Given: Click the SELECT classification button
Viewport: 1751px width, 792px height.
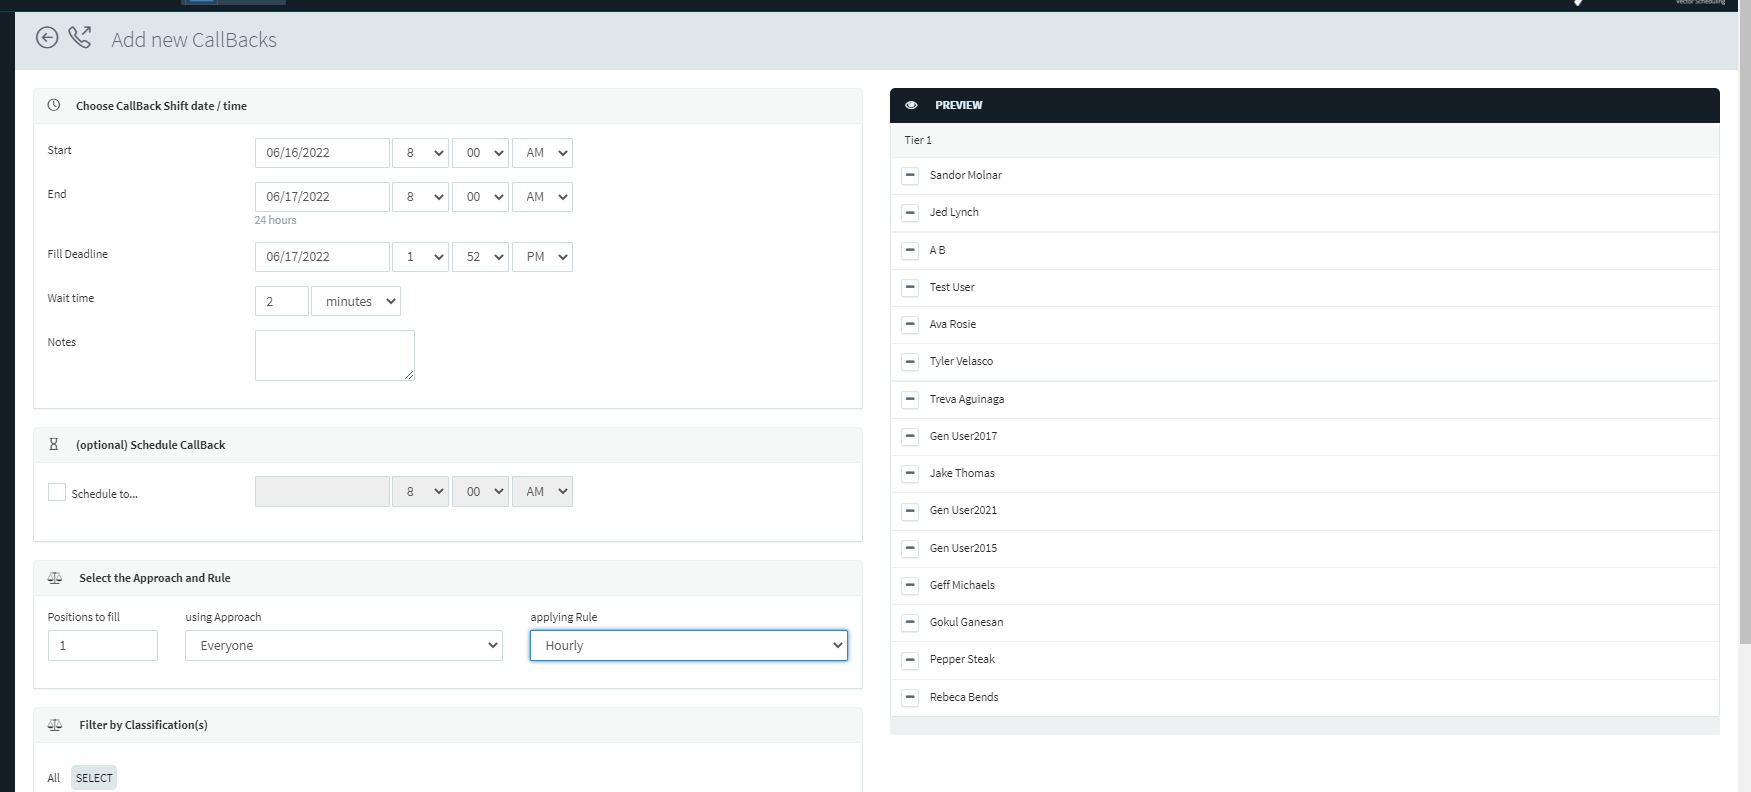Looking at the screenshot, I should tap(94, 778).
